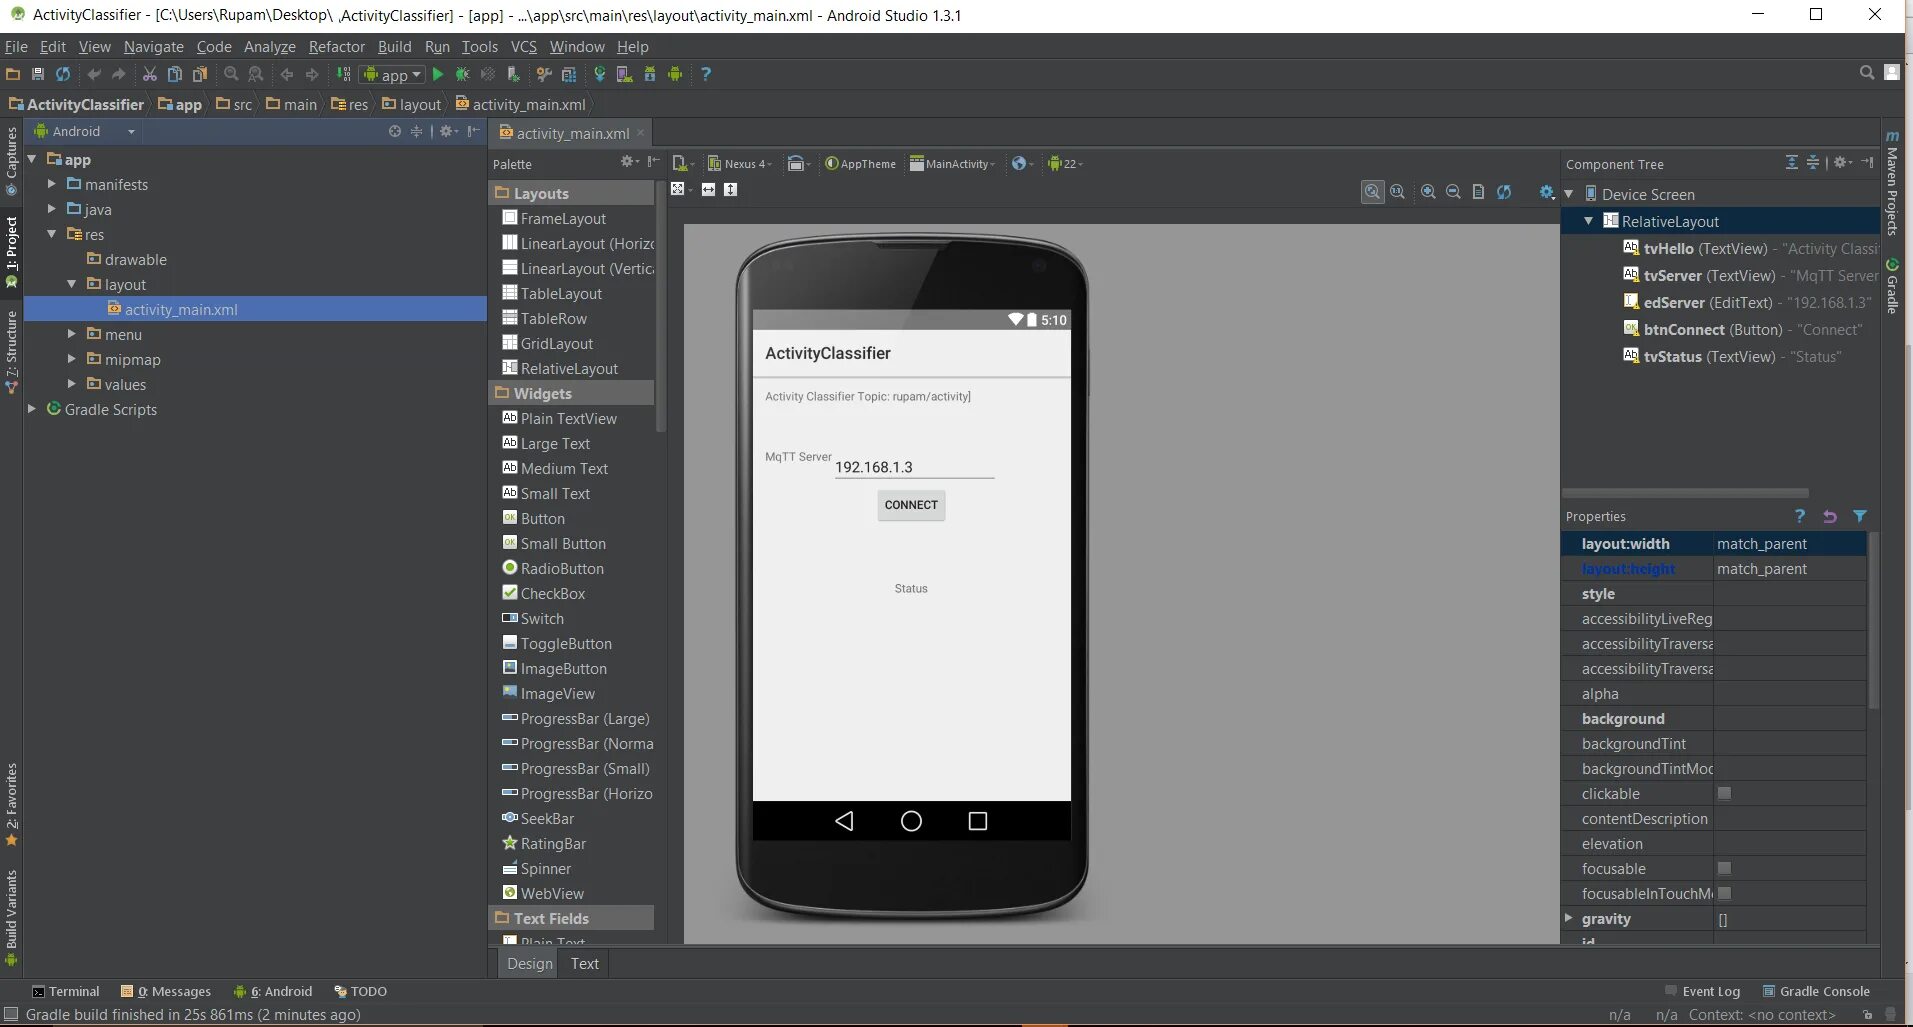The height and width of the screenshot is (1027, 1913).
Task: Open the VCS menu
Action: click(x=524, y=46)
